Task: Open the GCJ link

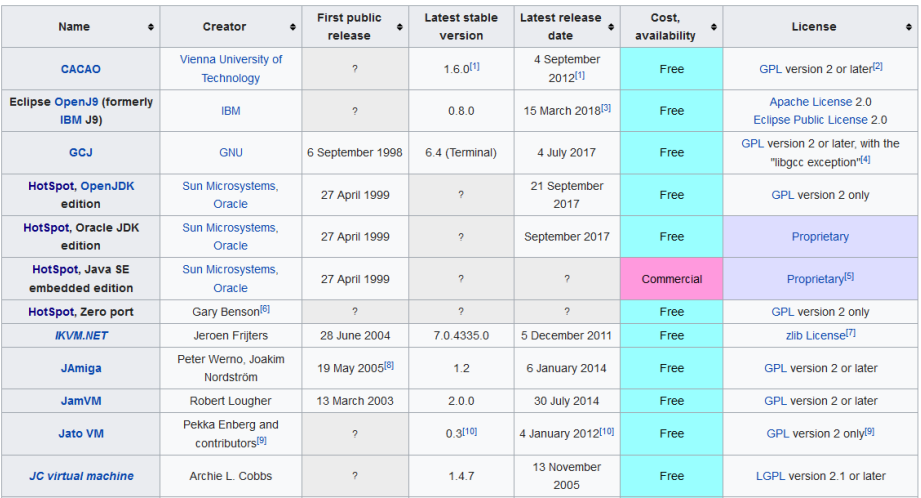Action: (80, 153)
